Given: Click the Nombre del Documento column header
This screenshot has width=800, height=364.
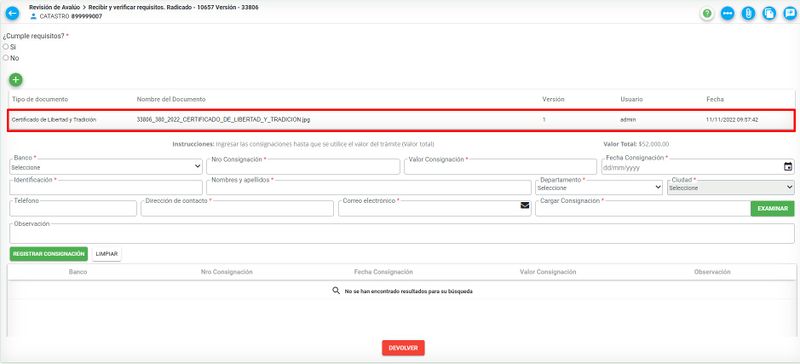Looking at the screenshot, I should coord(171,99).
